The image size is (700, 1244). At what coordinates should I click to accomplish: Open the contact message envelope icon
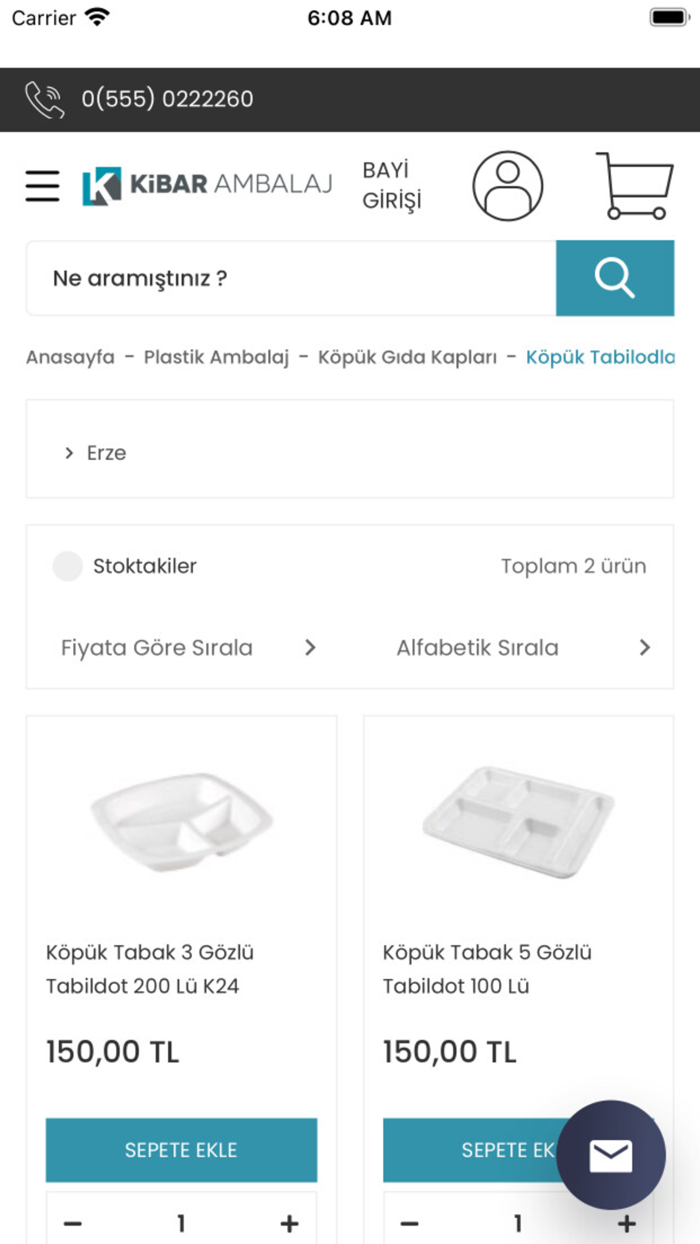611,1155
